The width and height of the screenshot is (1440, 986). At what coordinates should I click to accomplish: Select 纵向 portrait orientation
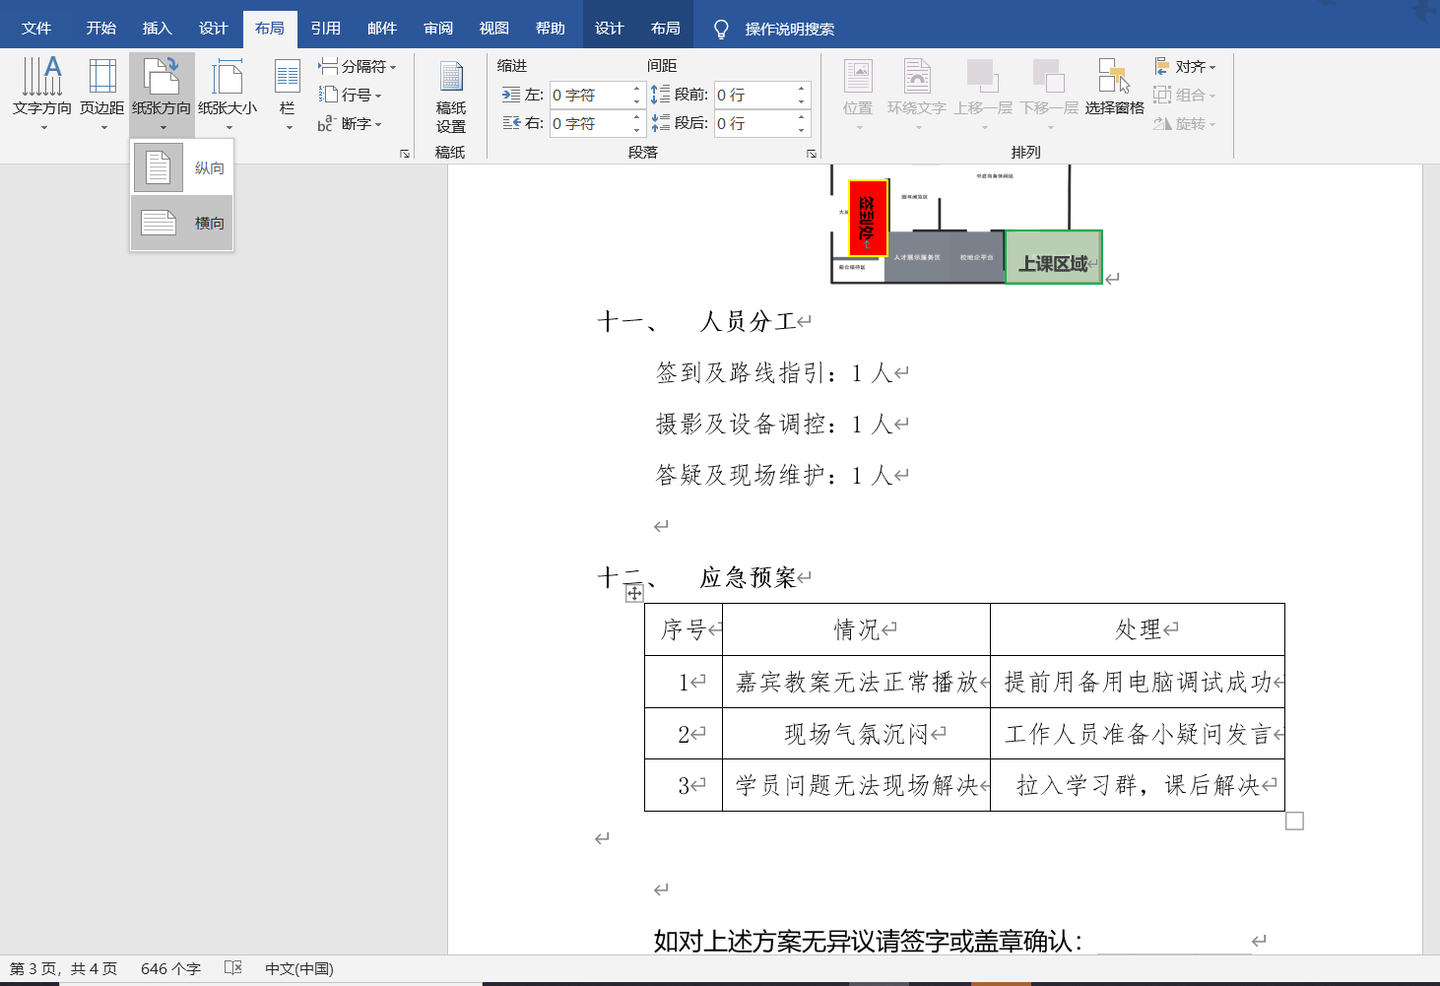pyautogui.click(x=182, y=167)
